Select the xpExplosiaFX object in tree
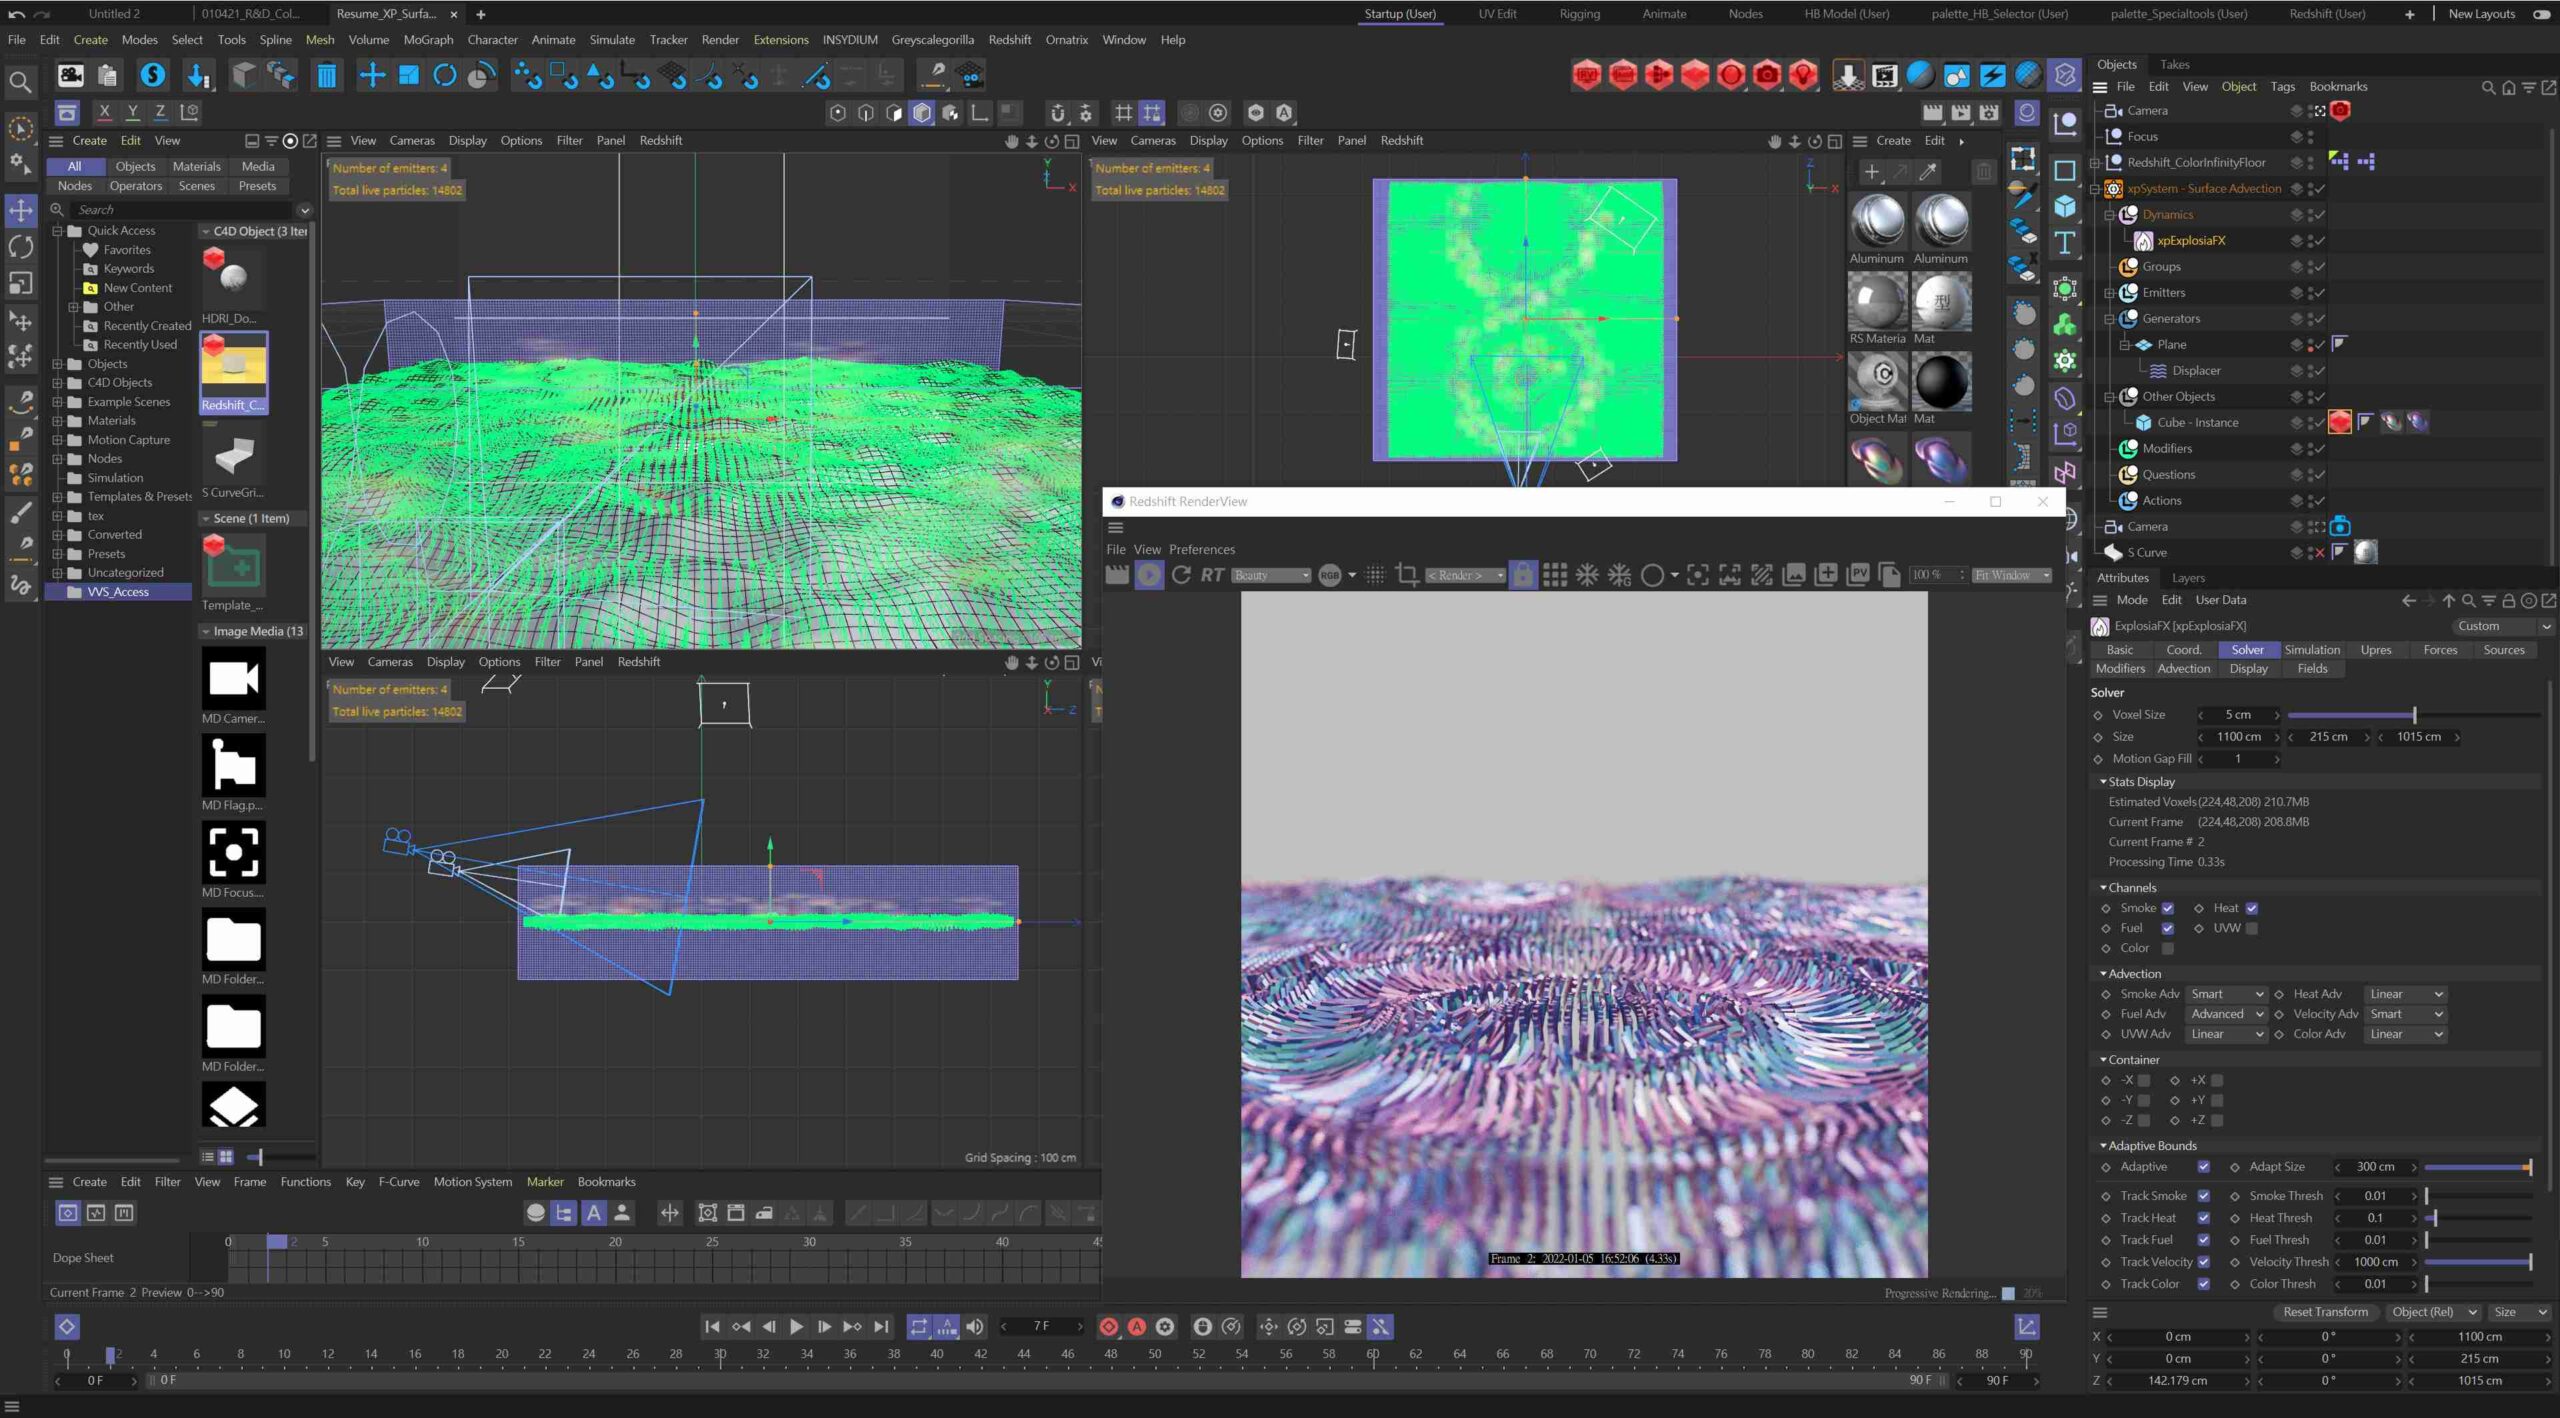The height and width of the screenshot is (1418, 2560). pyautogui.click(x=2190, y=241)
